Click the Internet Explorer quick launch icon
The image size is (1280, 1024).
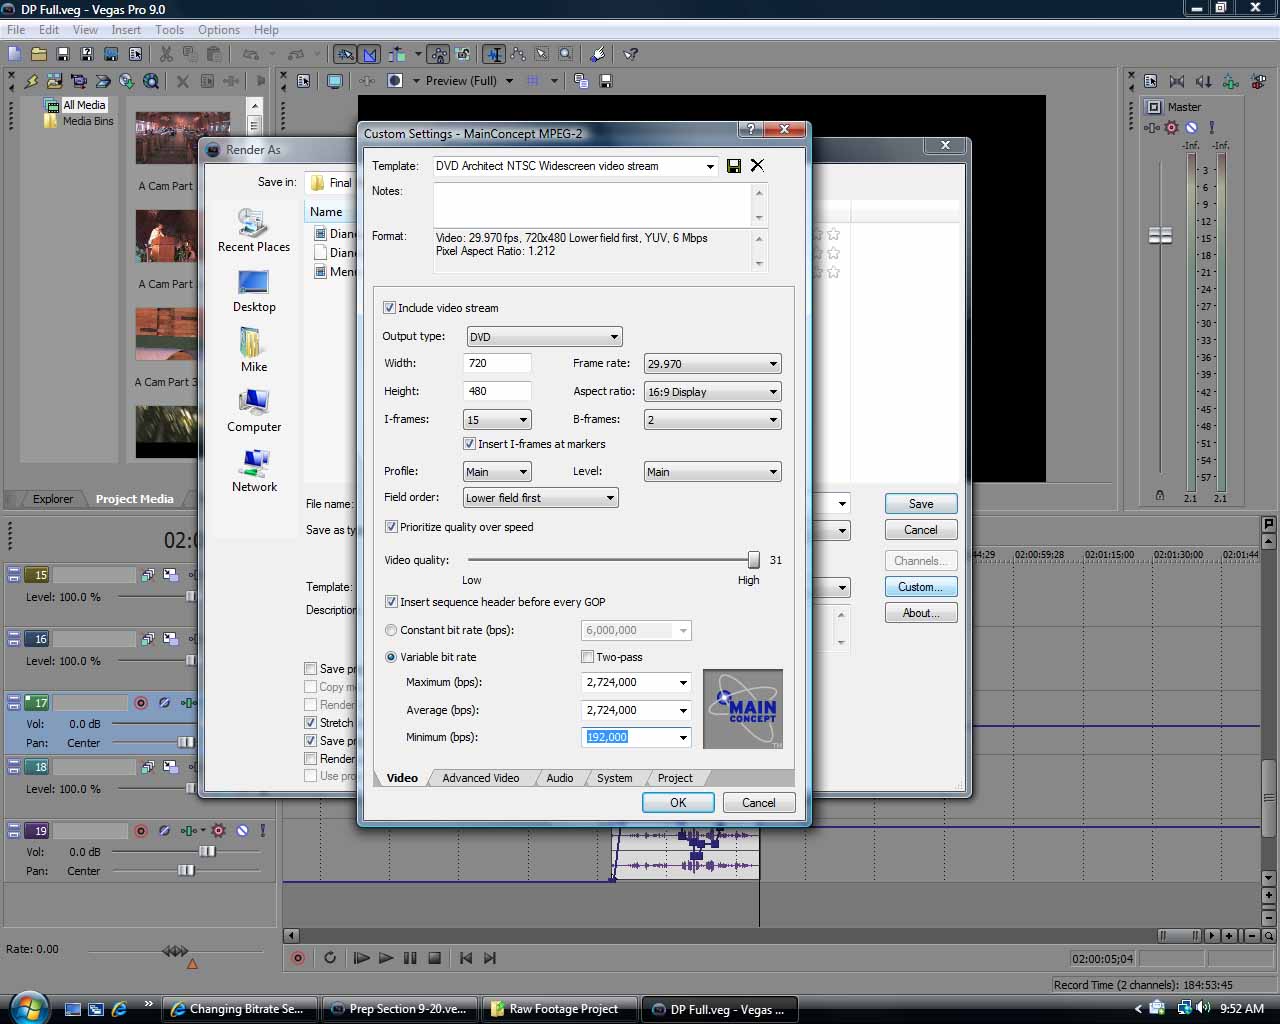click(x=120, y=1008)
